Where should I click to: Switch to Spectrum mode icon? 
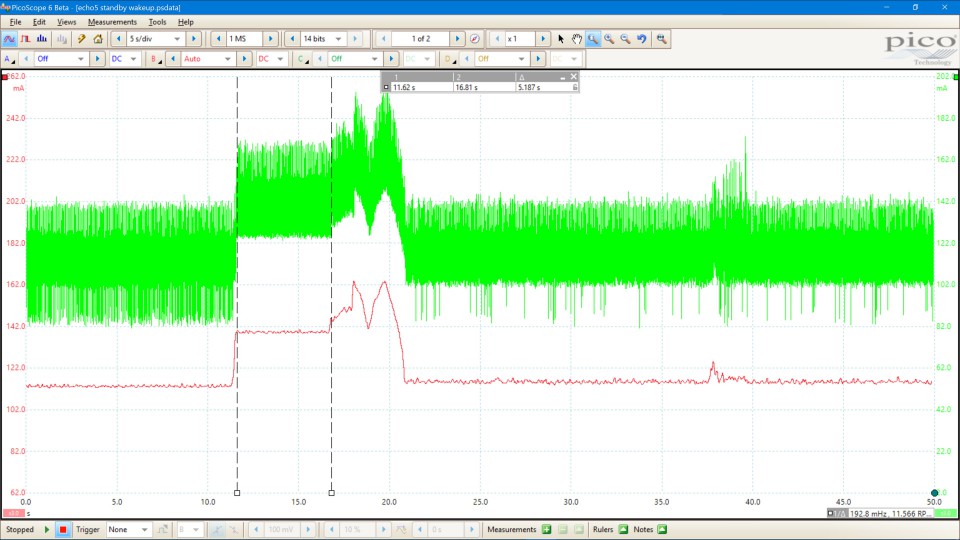(x=42, y=39)
